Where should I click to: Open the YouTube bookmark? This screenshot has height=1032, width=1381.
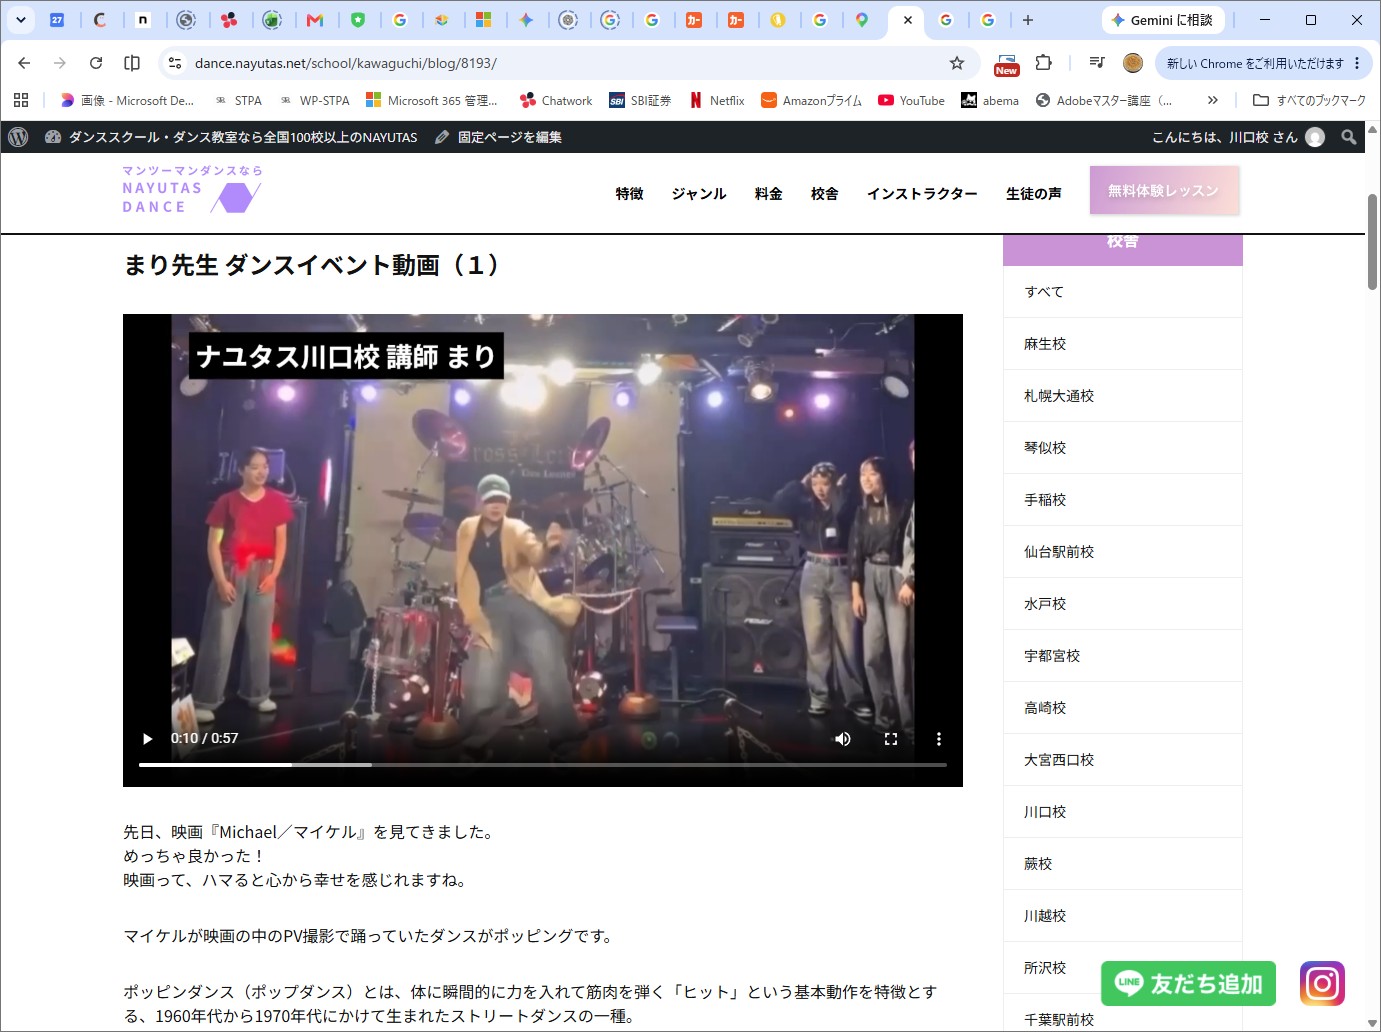(911, 100)
